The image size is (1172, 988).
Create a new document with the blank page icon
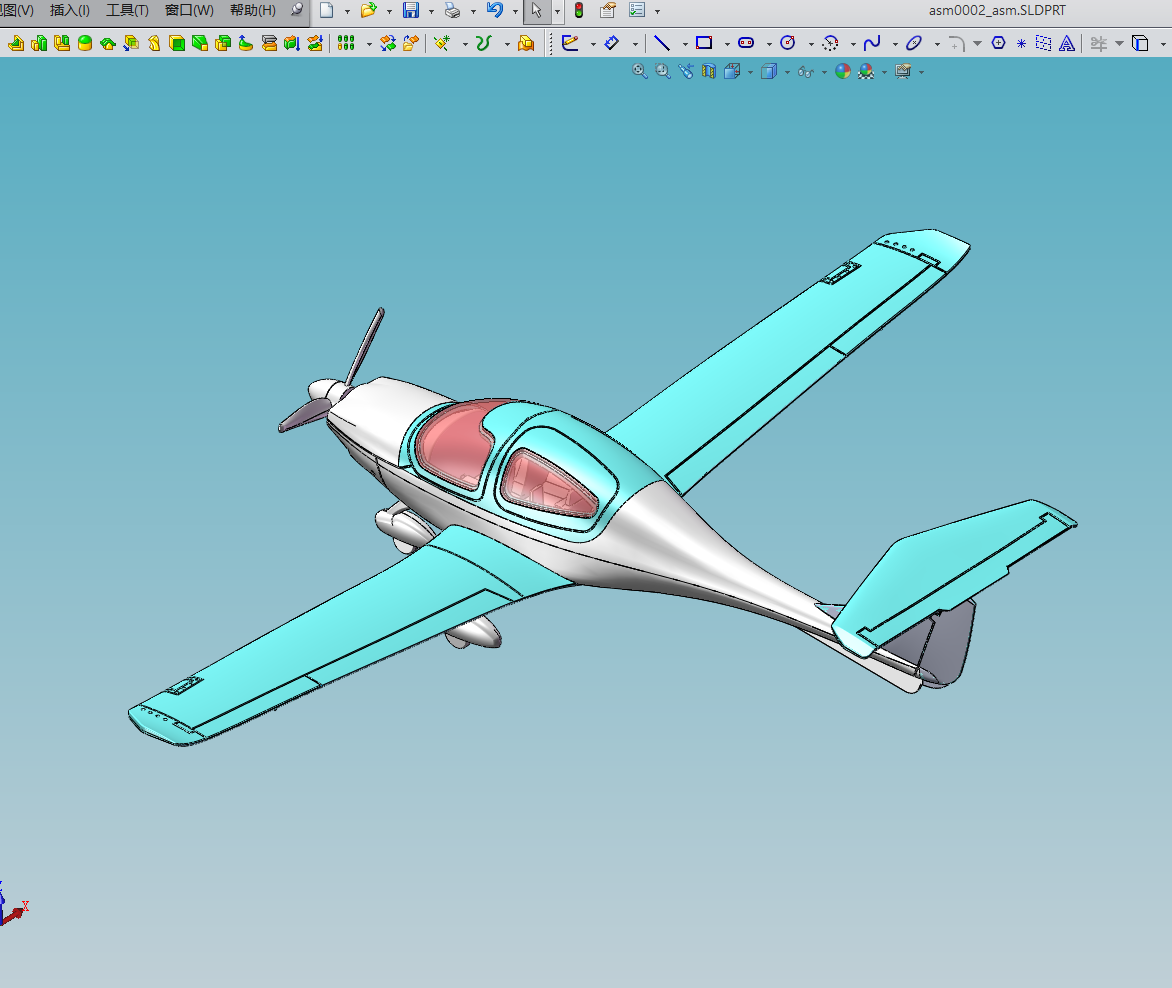click(327, 10)
